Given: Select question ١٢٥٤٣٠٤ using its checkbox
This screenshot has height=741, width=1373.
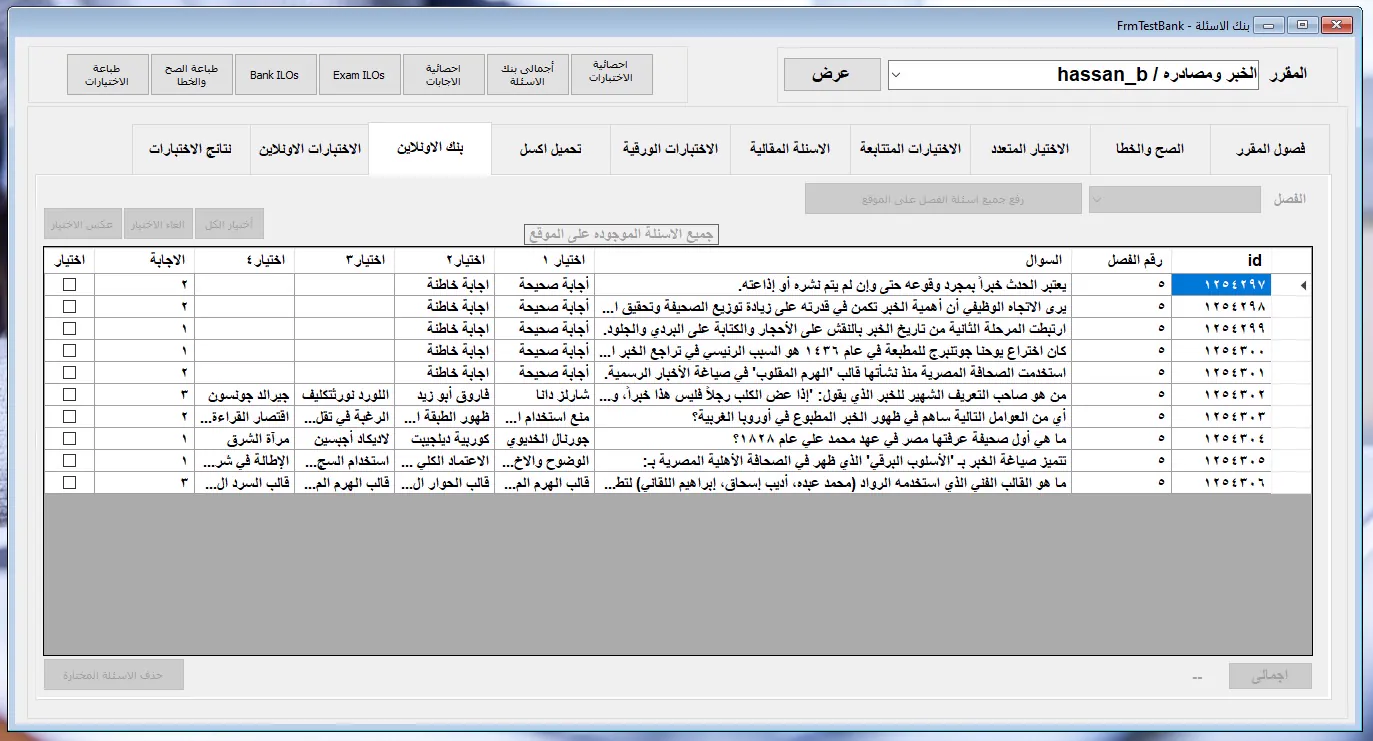Looking at the screenshot, I should click(69, 438).
